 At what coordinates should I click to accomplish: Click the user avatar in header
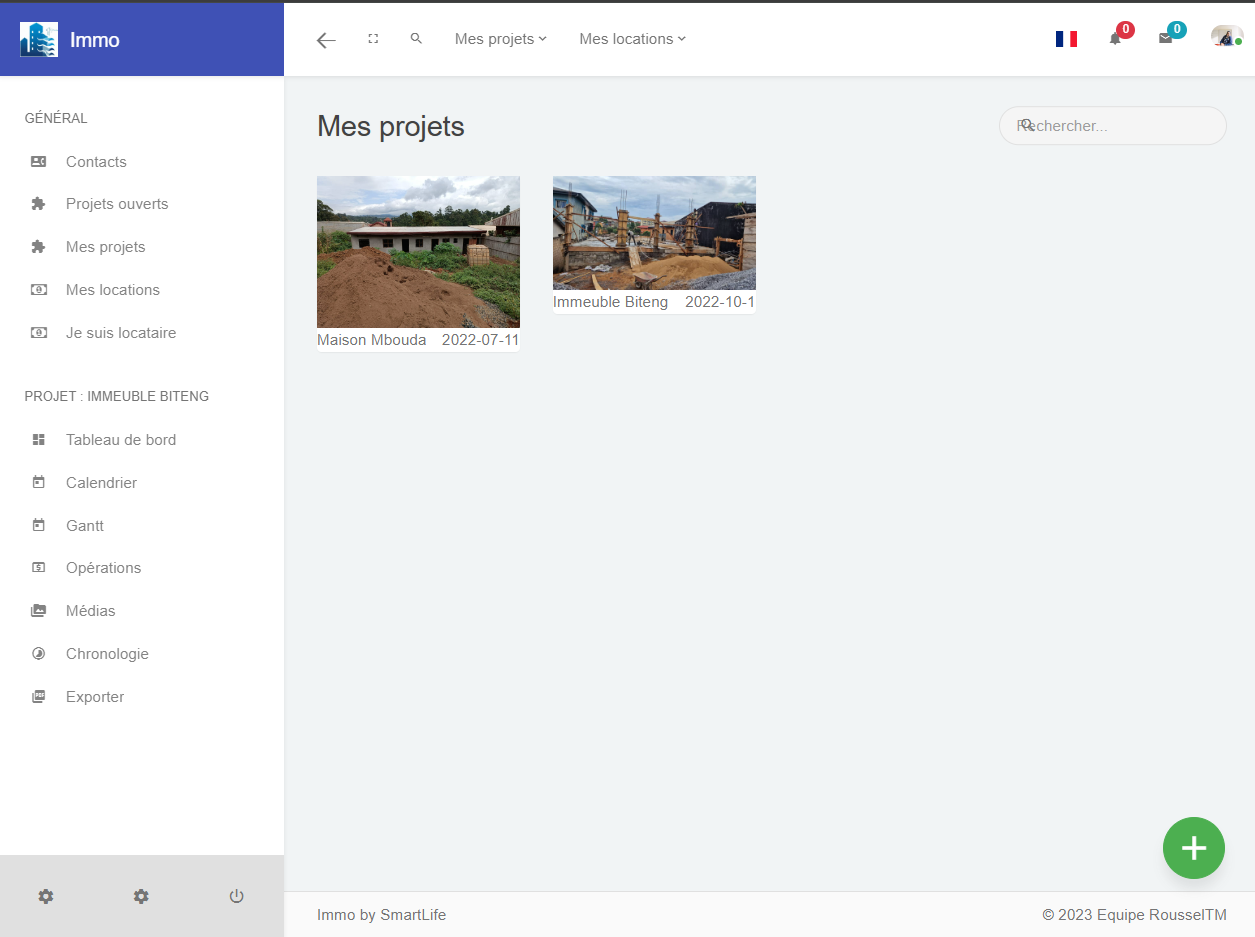click(1225, 38)
